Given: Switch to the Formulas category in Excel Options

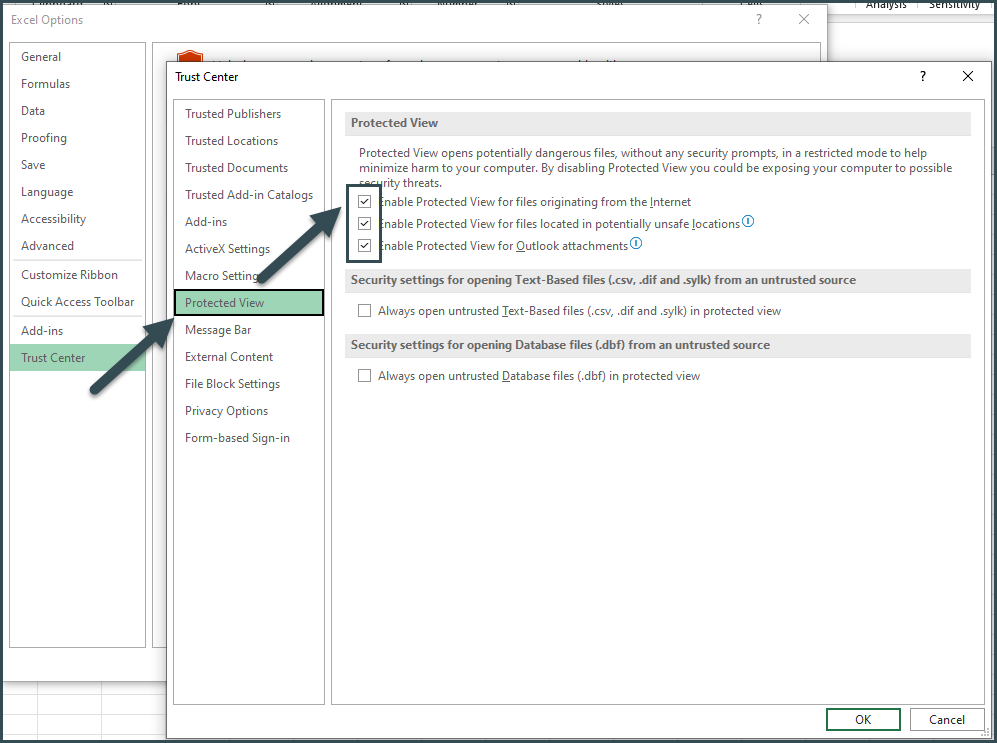Looking at the screenshot, I should point(43,83).
